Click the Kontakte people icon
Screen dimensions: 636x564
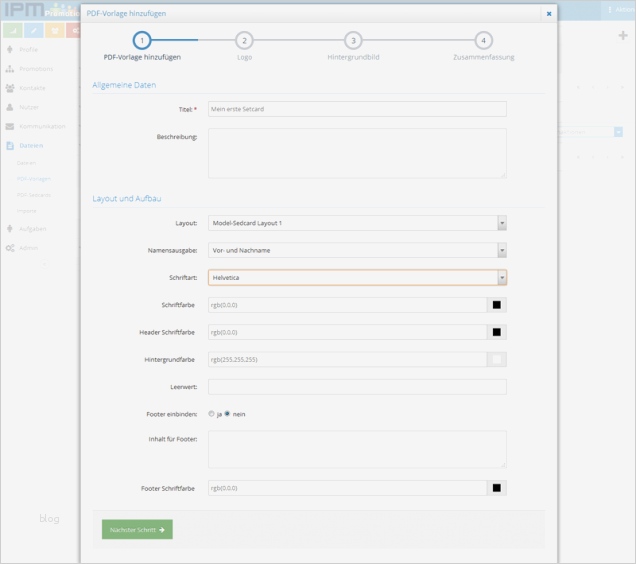10,88
